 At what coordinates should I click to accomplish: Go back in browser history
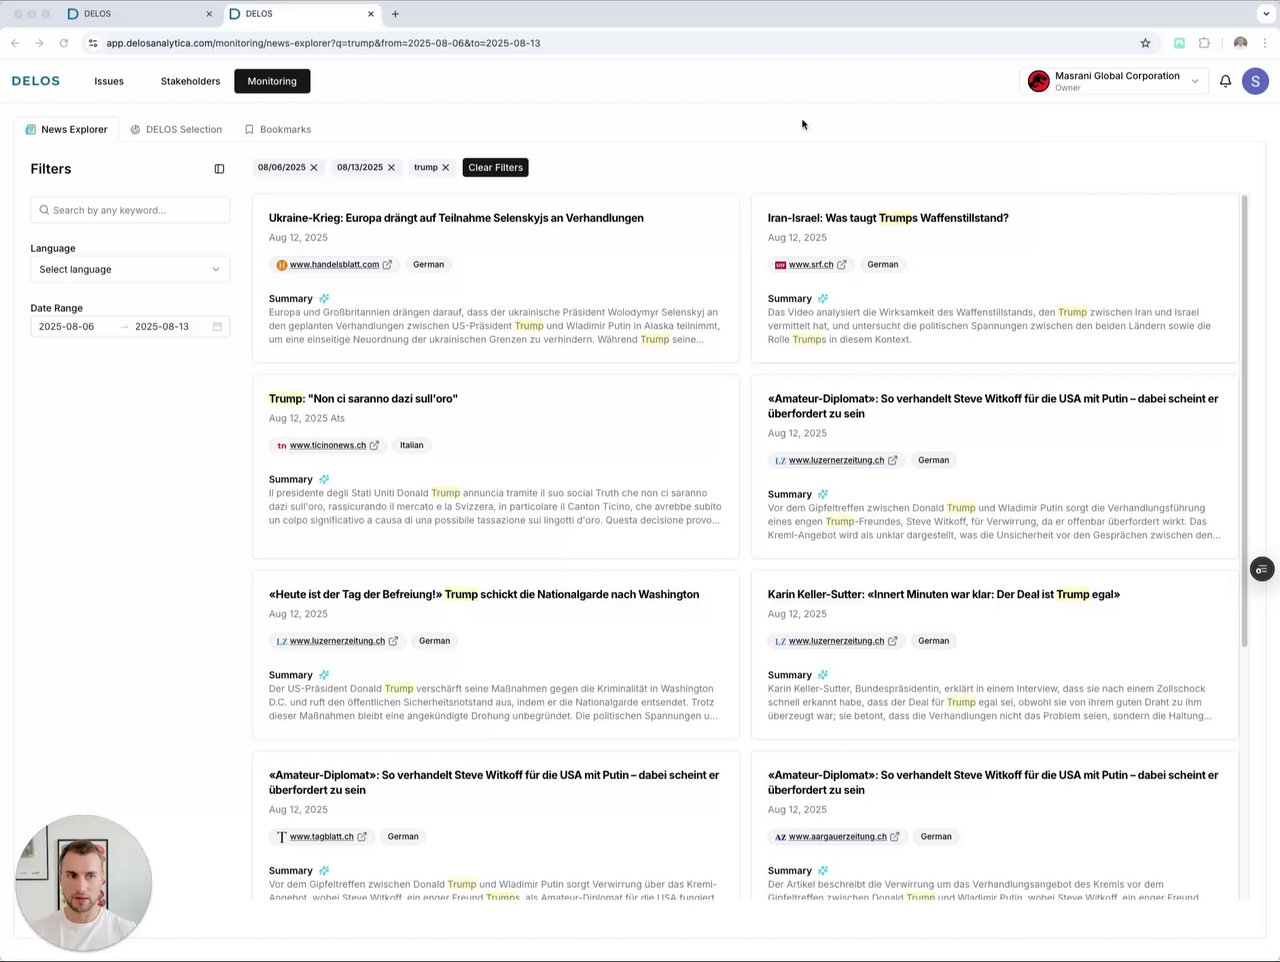point(15,43)
